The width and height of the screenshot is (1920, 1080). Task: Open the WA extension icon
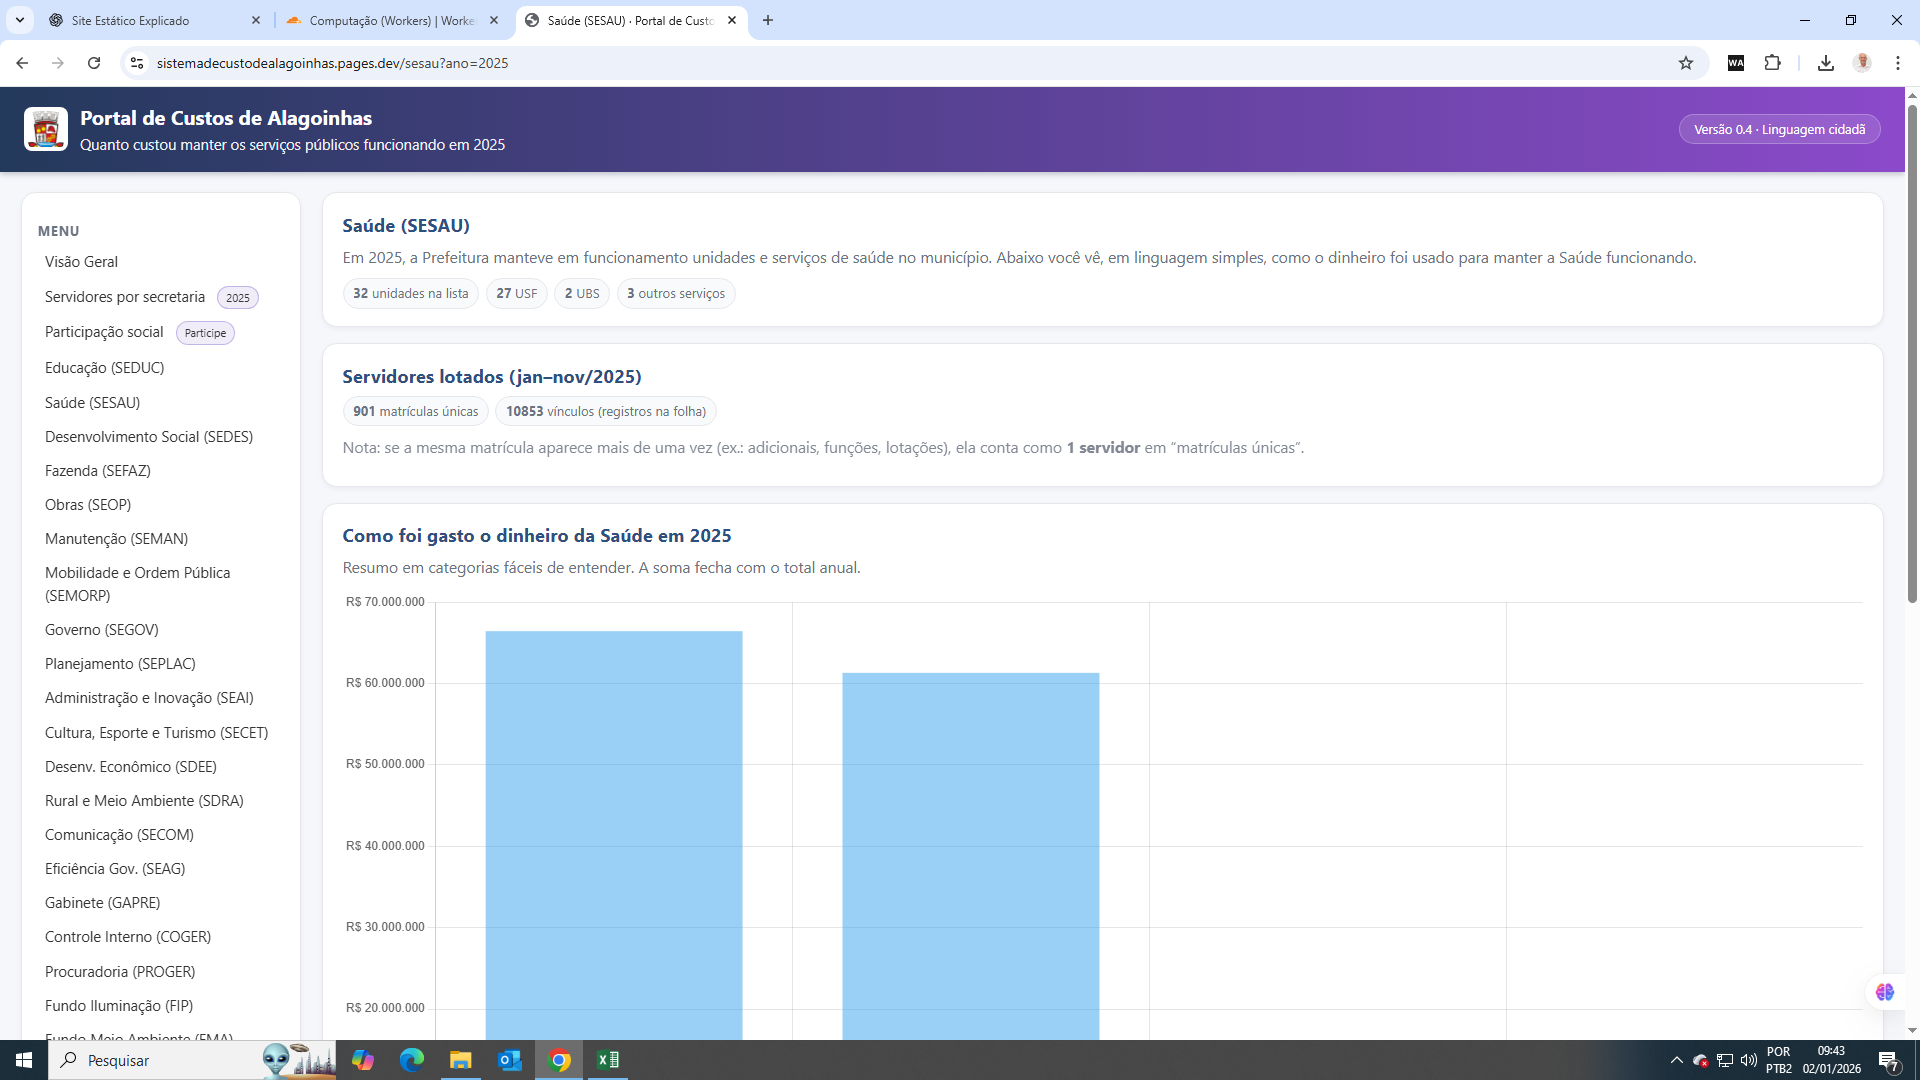click(1736, 63)
